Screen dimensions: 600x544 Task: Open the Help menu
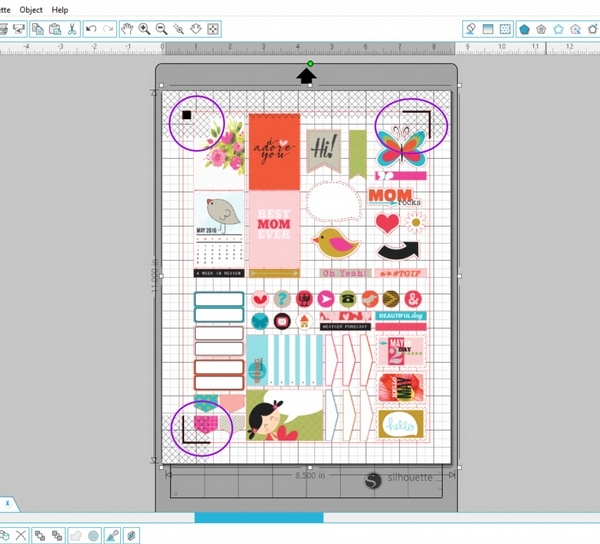60,10
